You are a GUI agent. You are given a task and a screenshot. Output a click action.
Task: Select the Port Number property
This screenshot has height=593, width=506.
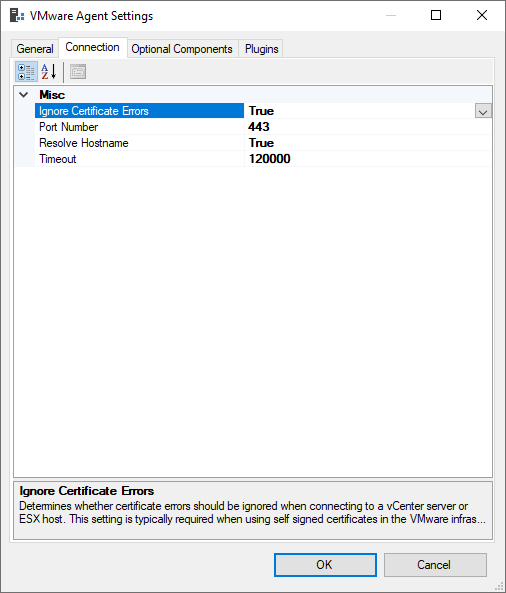pos(140,127)
